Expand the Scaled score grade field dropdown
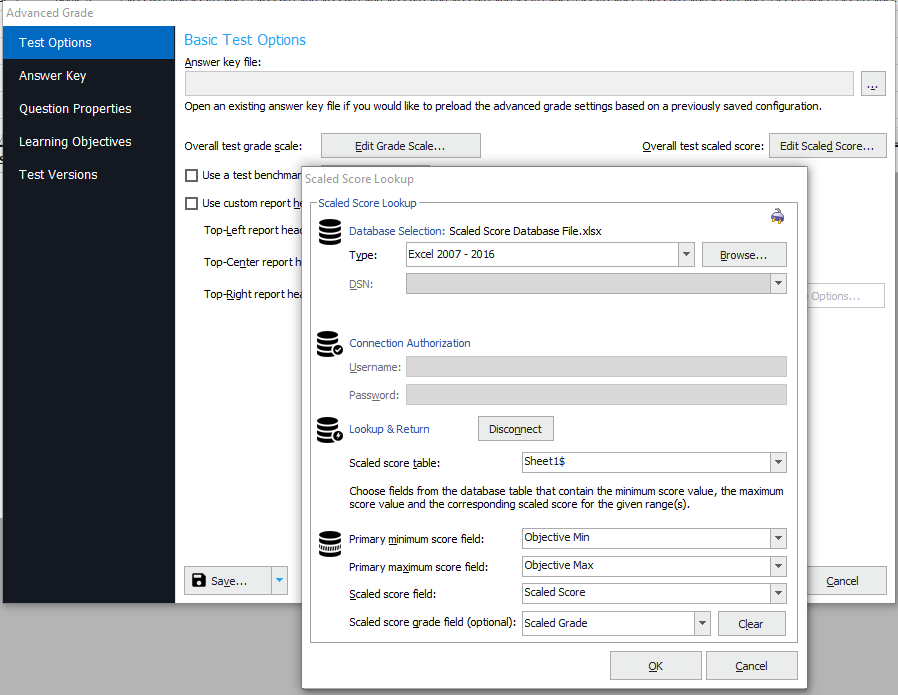 point(702,623)
